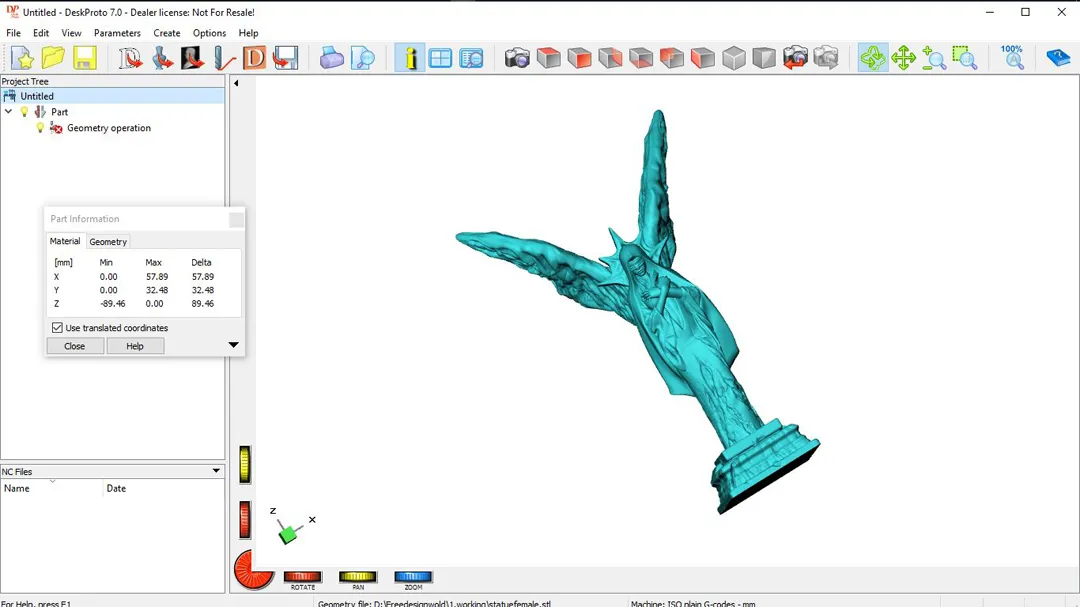This screenshot has width=1080, height=607.
Task: Select the cube view with red bottom face
Action: [641, 58]
